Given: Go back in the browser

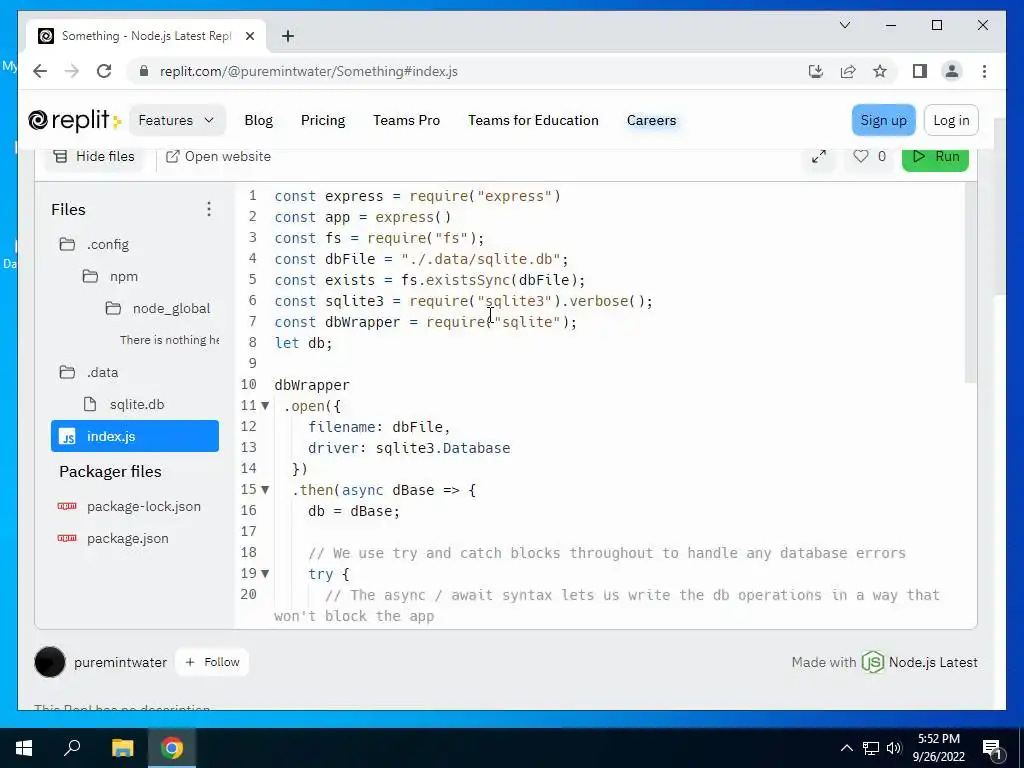Looking at the screenshot, I should [40, 71].
